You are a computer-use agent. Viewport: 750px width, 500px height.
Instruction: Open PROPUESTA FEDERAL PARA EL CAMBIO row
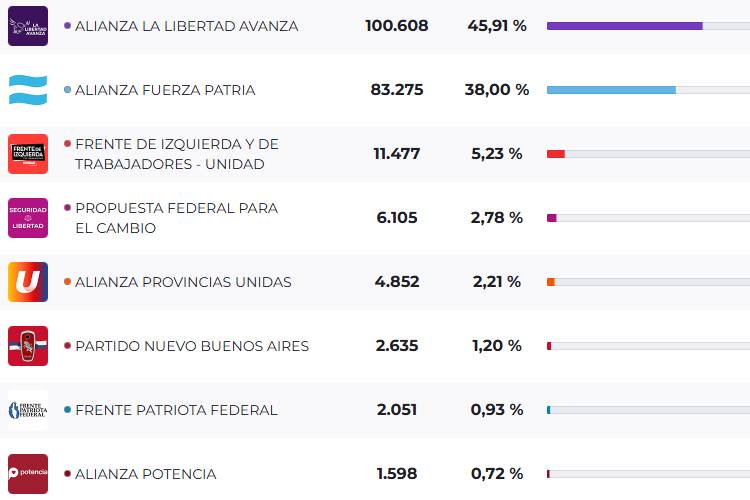tap(176, 218)
